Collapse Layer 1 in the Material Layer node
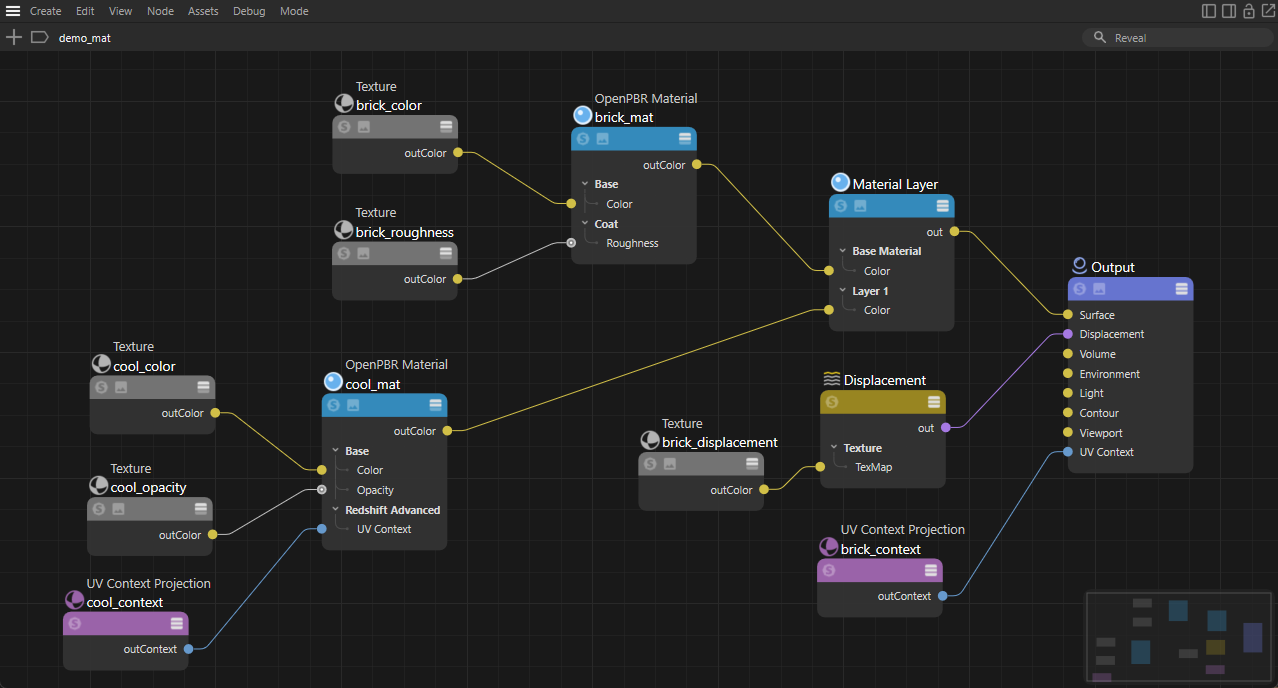This screenshot has height=688, width=1278. pos(843,291)
